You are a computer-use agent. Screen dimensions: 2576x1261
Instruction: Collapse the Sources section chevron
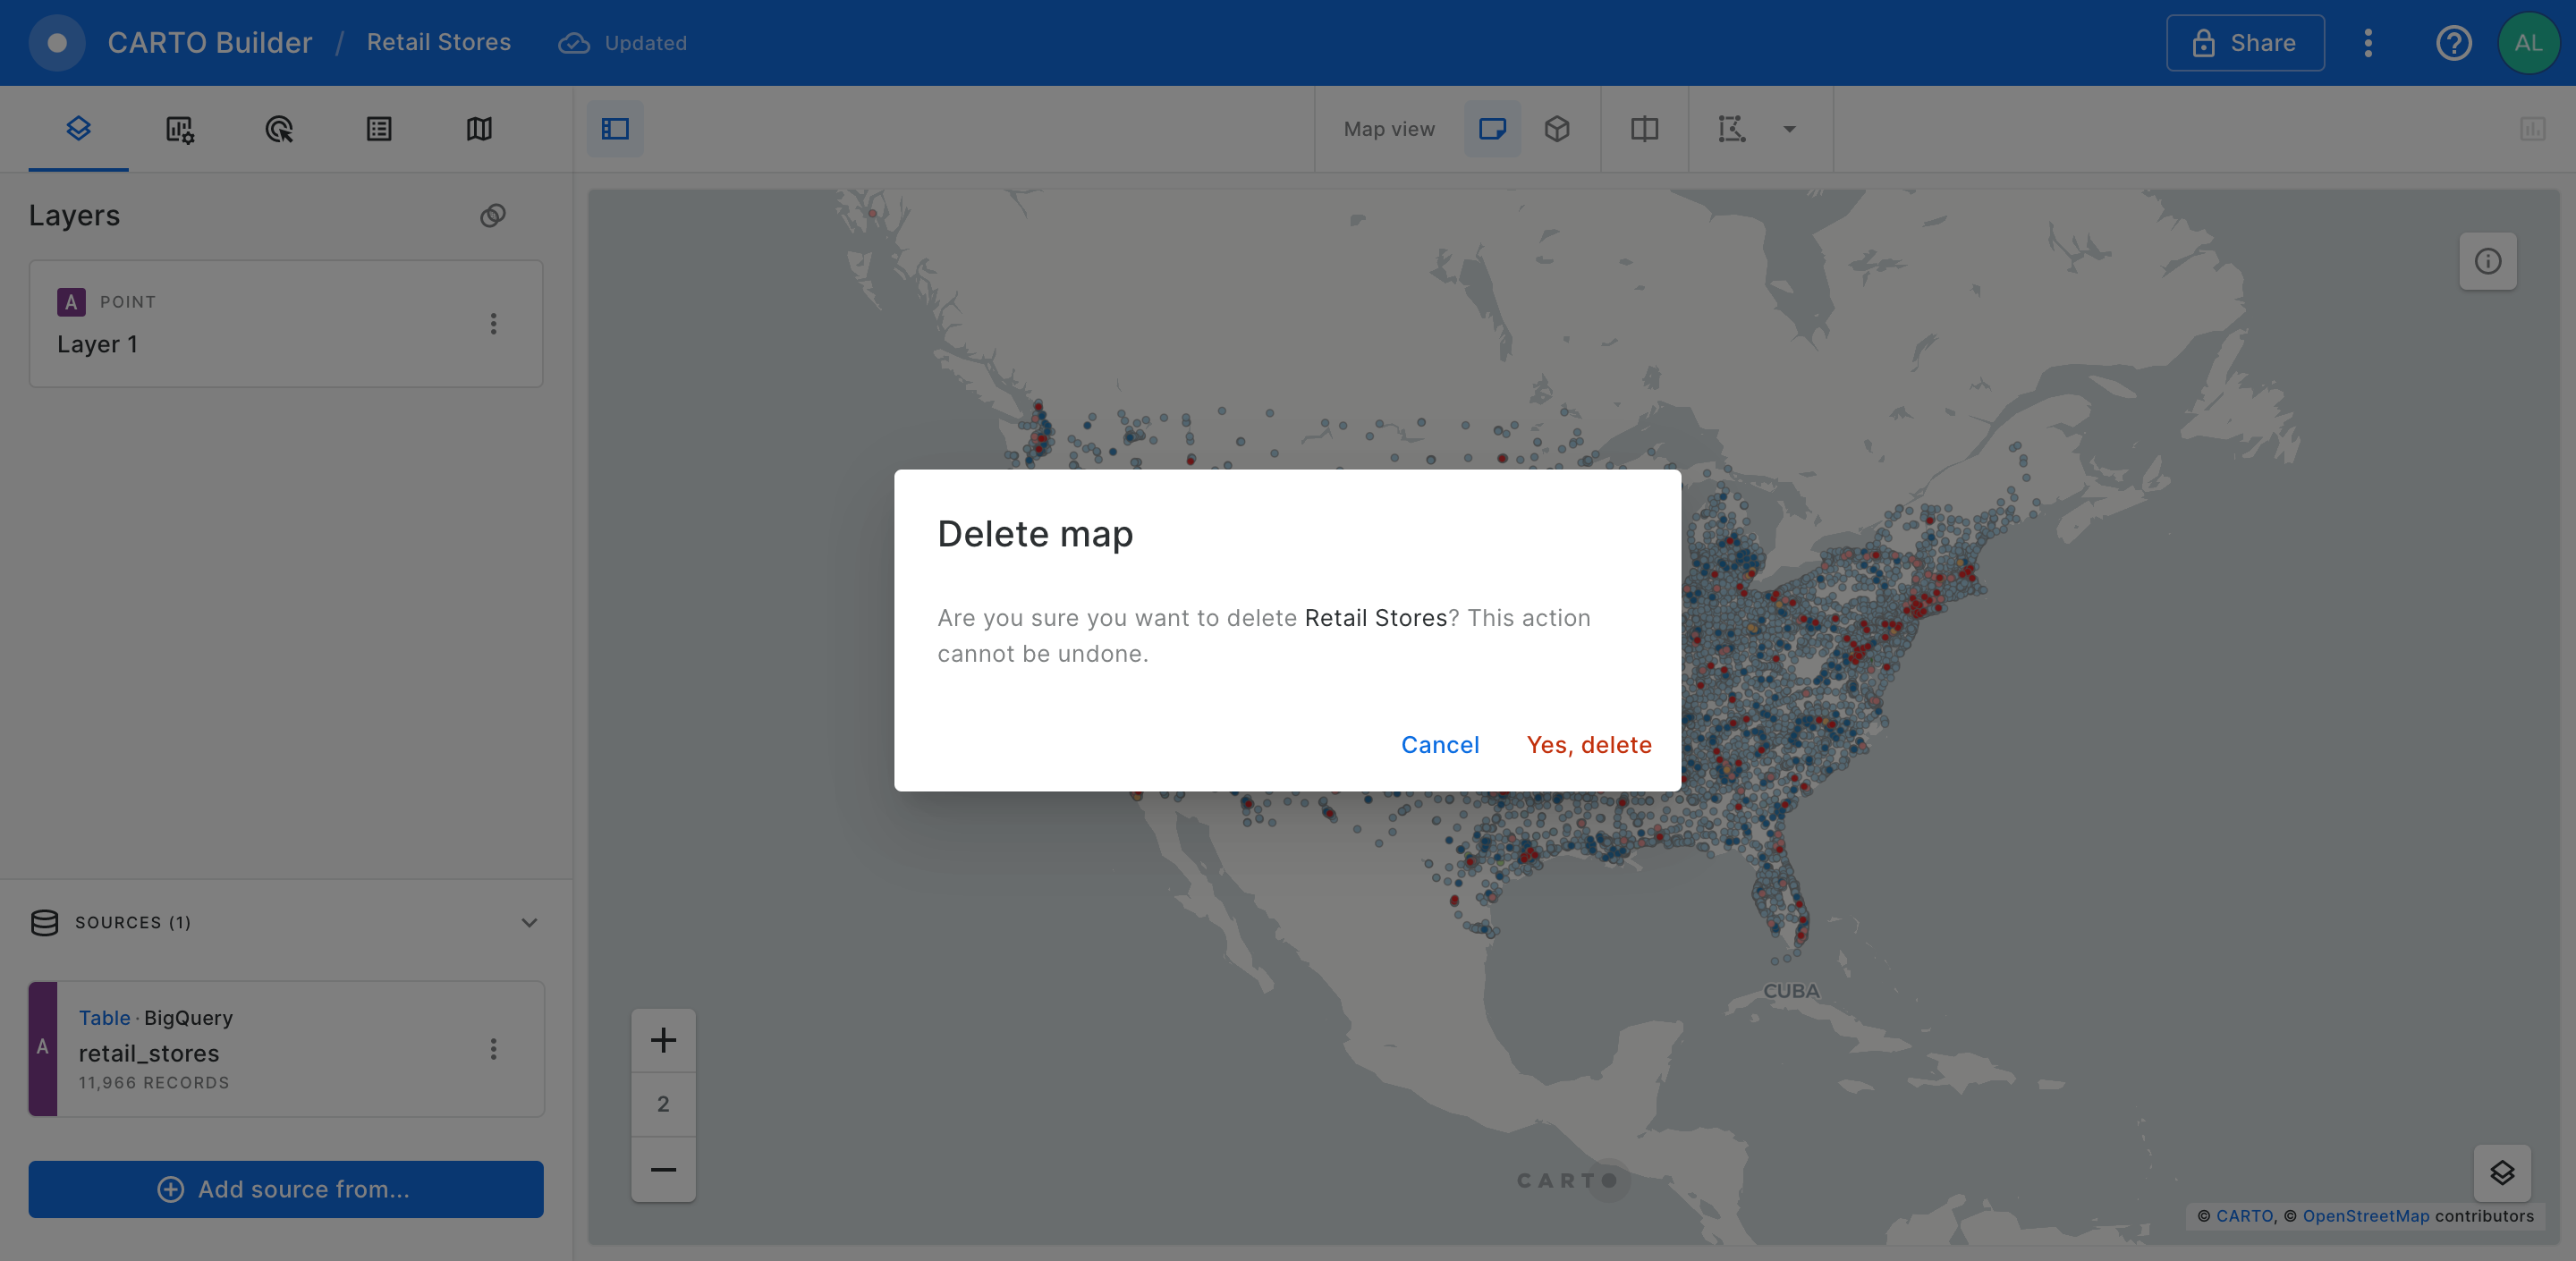pyautogui.click(x=529, y=922)
